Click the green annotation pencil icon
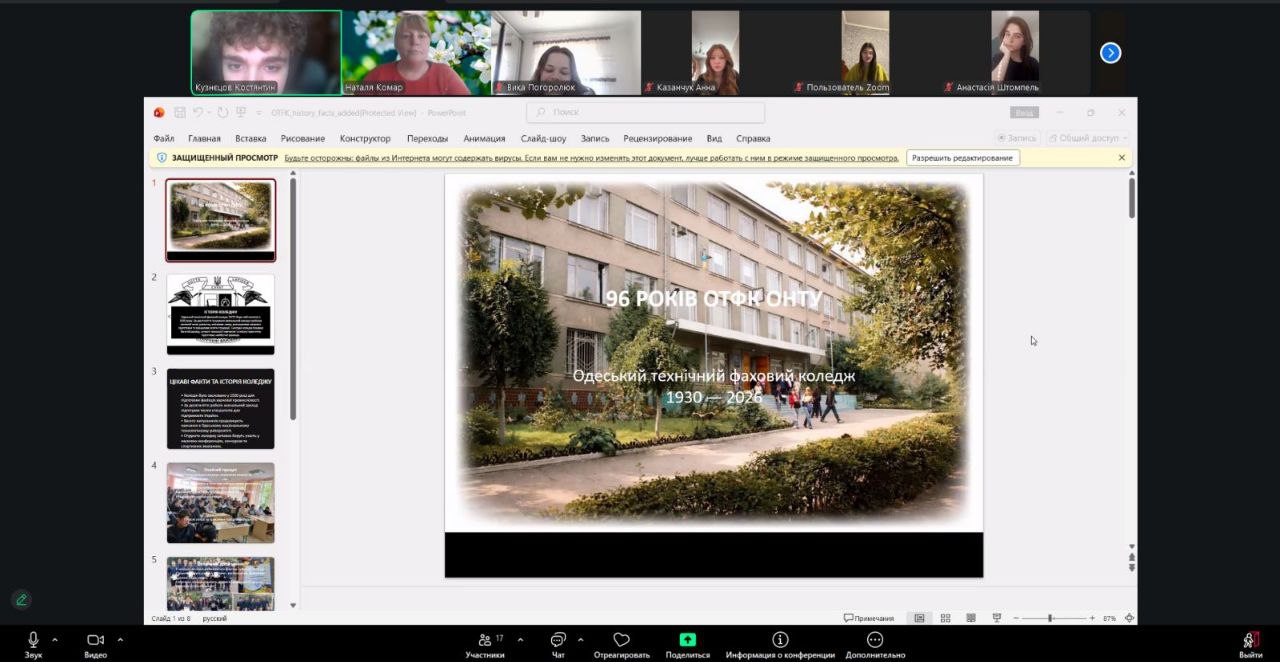1280x662 pixels. point(21,600)
